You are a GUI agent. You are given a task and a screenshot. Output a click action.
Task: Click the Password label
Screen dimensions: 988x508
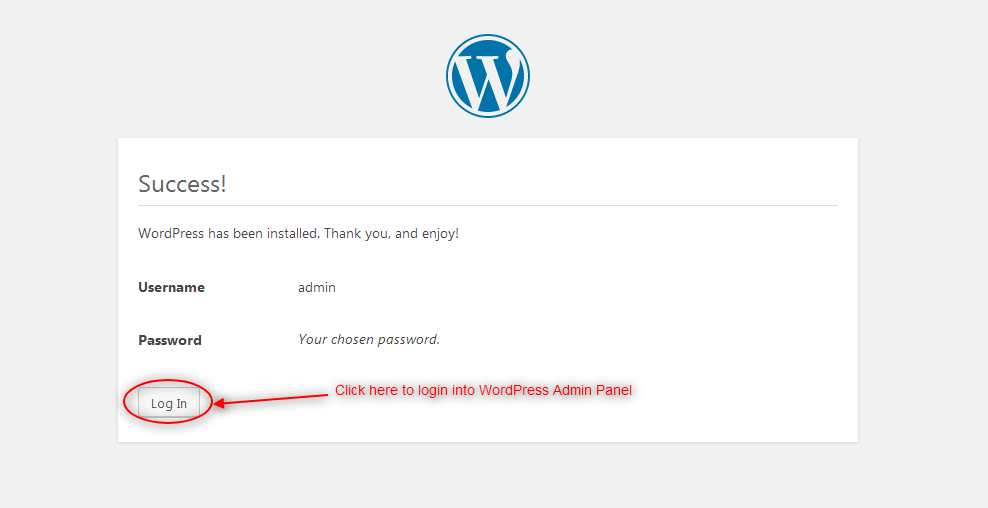[170, 340]
